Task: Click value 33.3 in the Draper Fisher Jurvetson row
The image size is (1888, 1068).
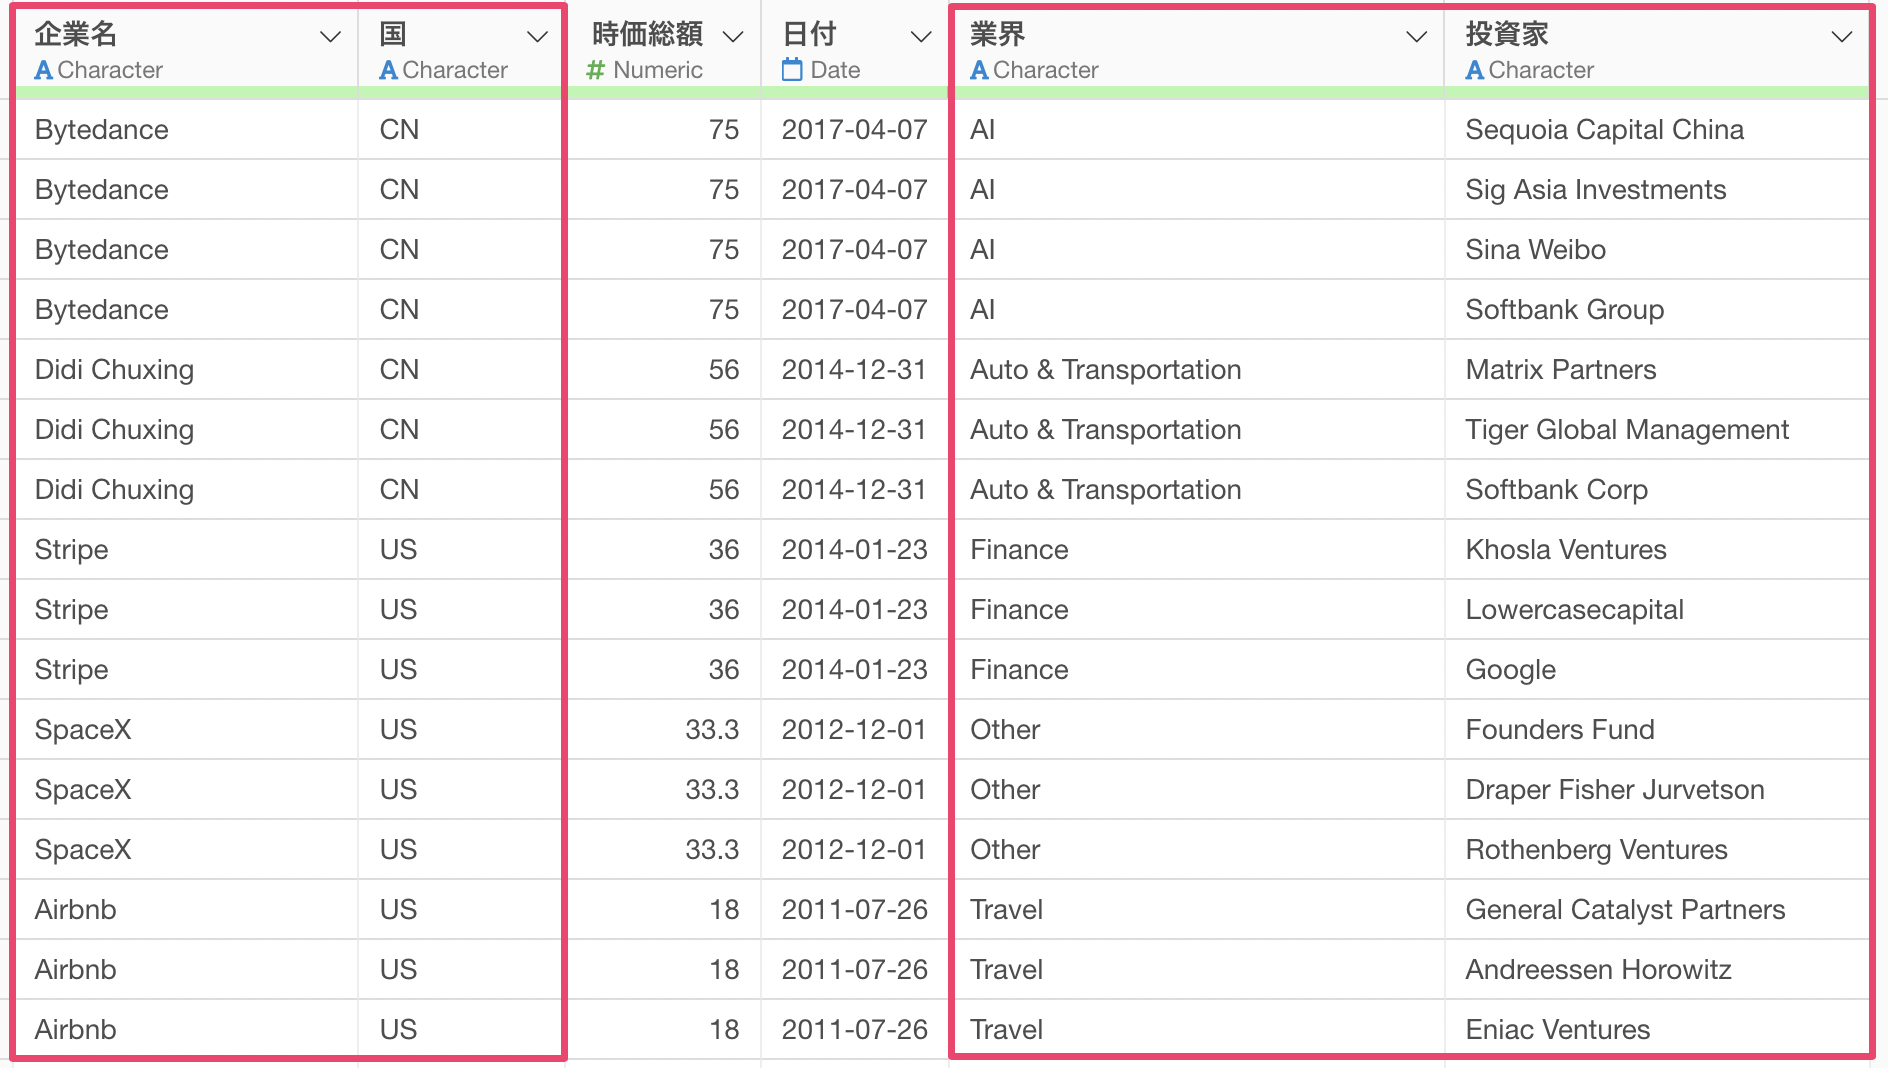Action: point(712,790)
